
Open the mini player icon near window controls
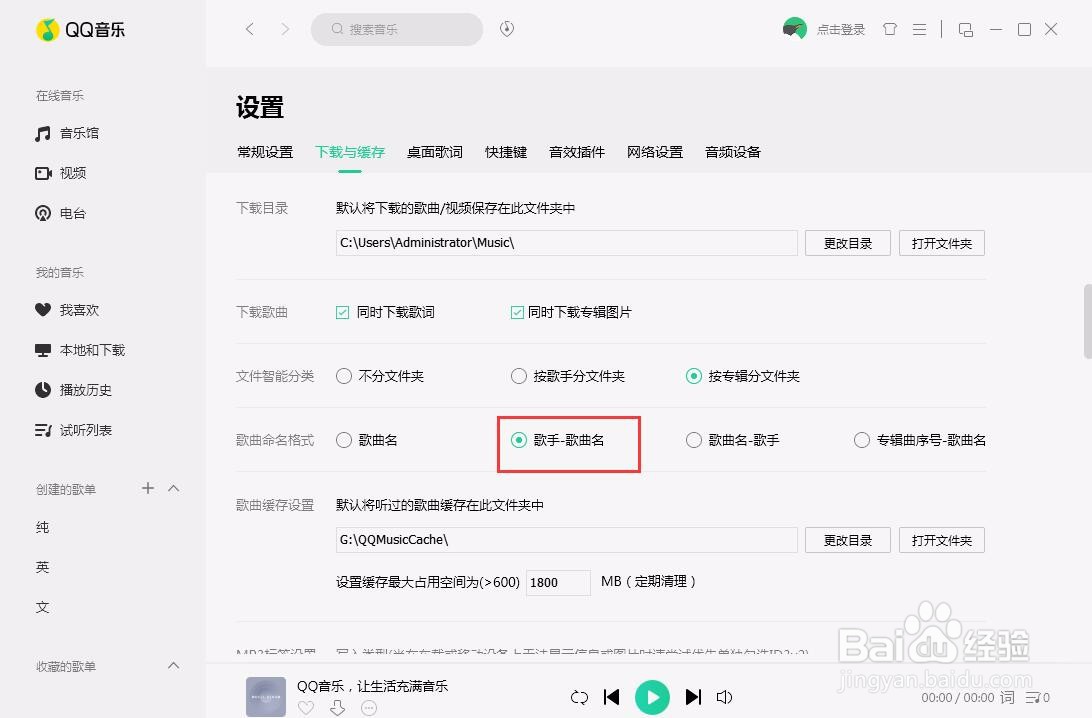click(965, 30)
